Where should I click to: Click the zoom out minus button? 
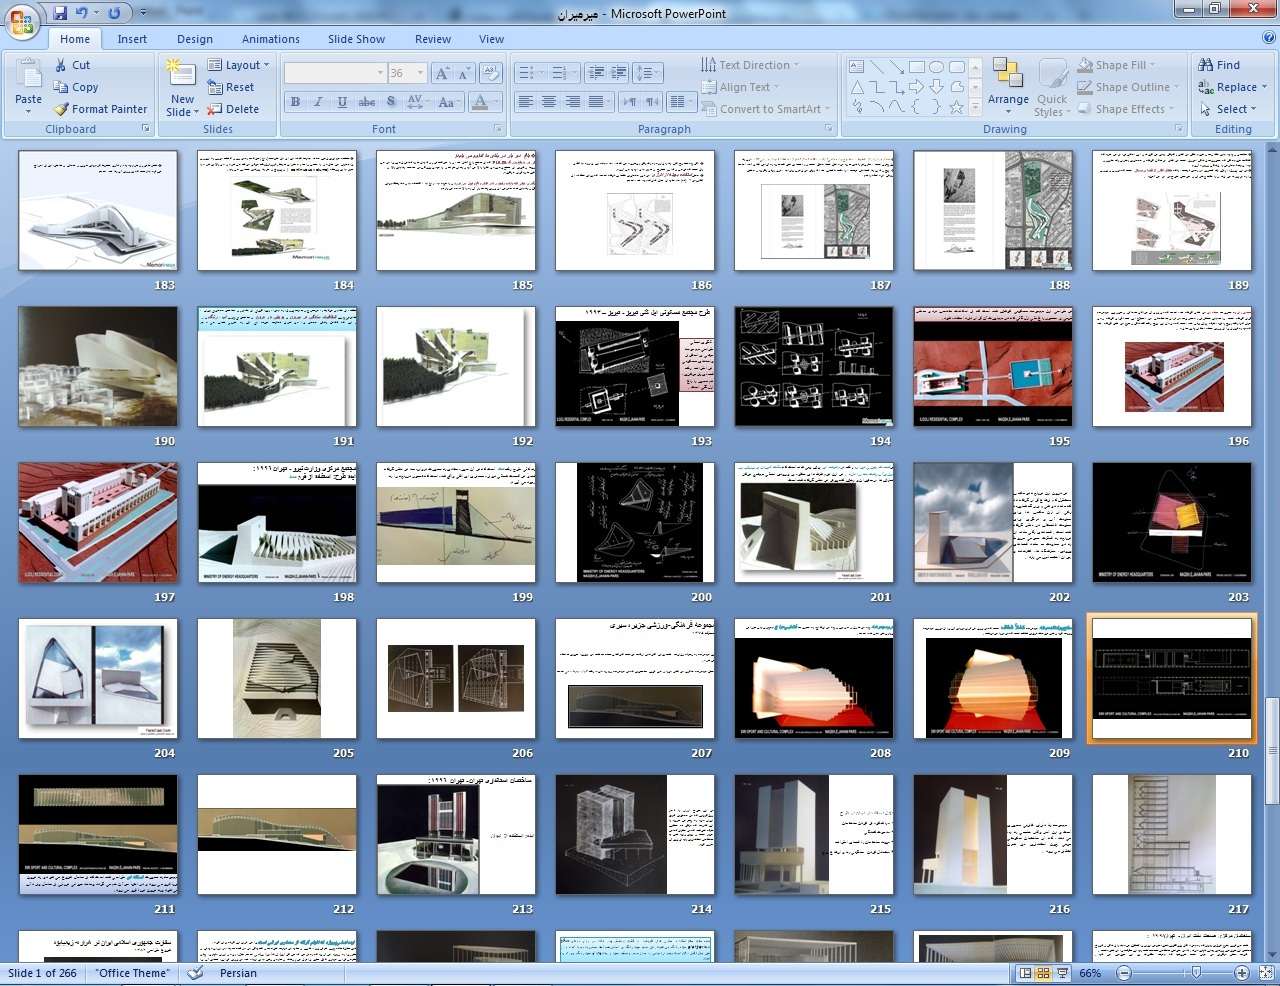pos(1123,973)
